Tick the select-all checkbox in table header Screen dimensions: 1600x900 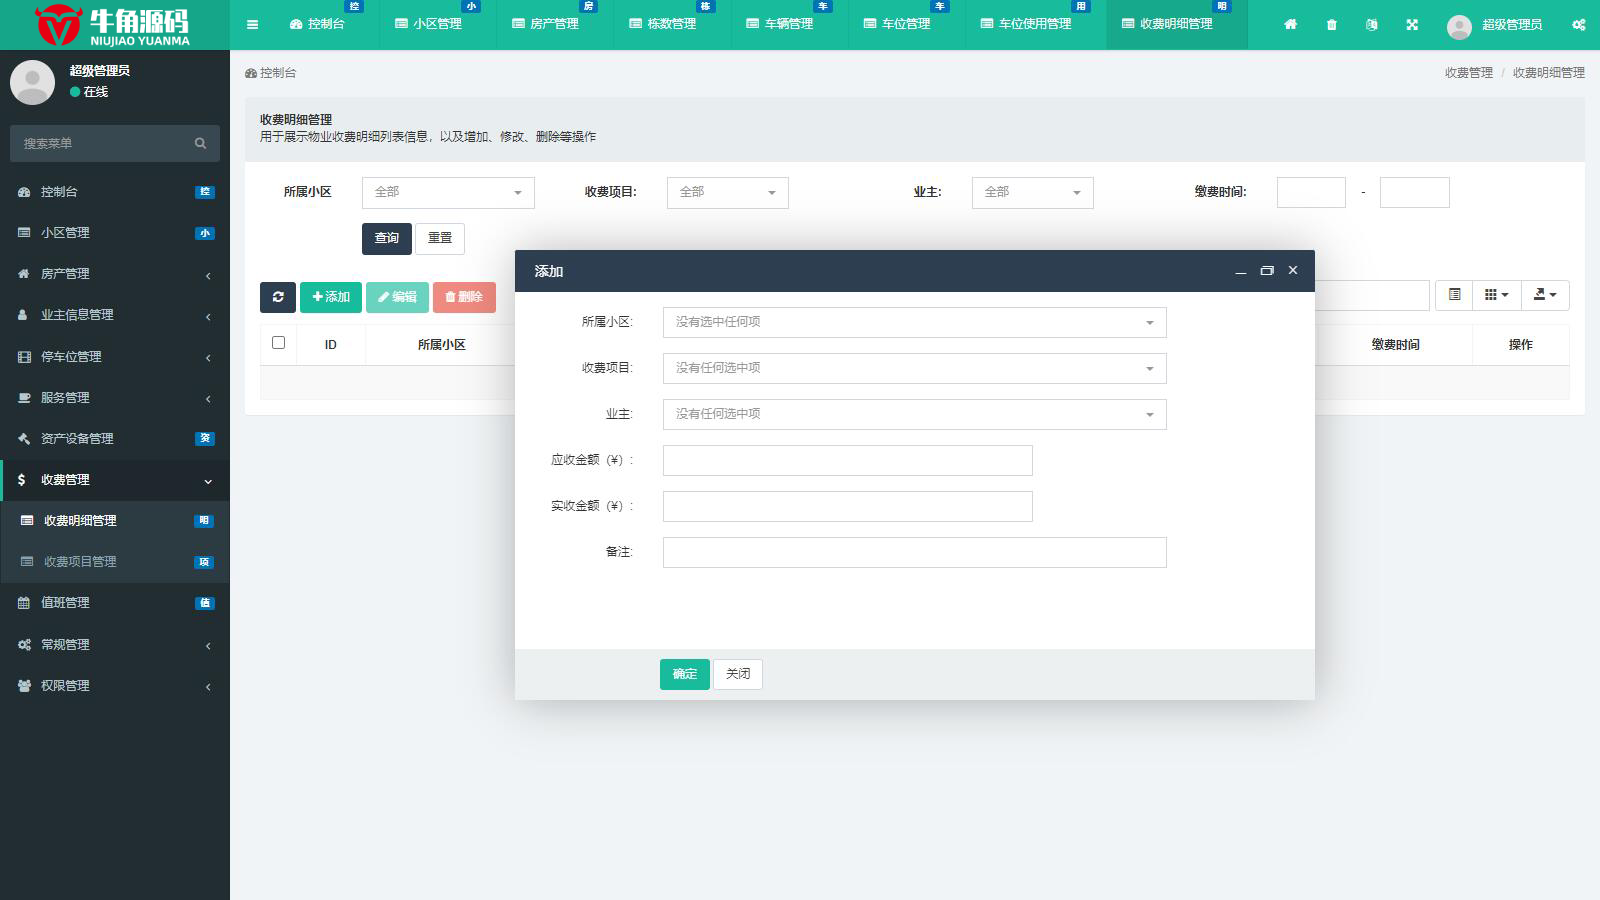(x=278, y=343)
